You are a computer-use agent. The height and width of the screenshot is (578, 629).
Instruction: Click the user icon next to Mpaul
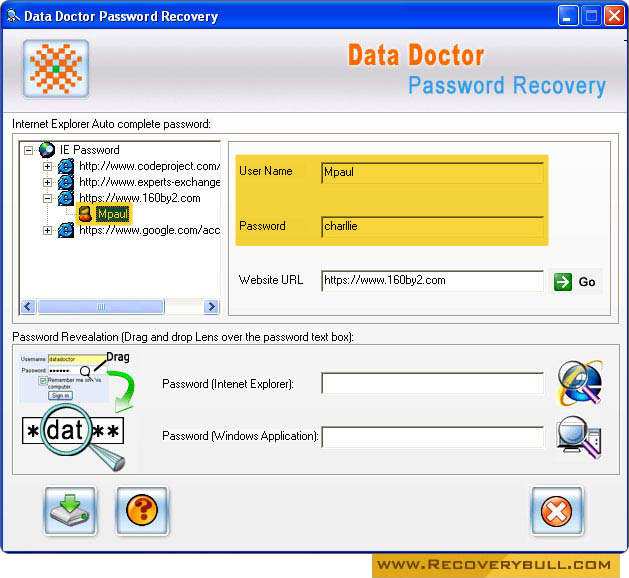pyautogui.click(x=85, y=214)
